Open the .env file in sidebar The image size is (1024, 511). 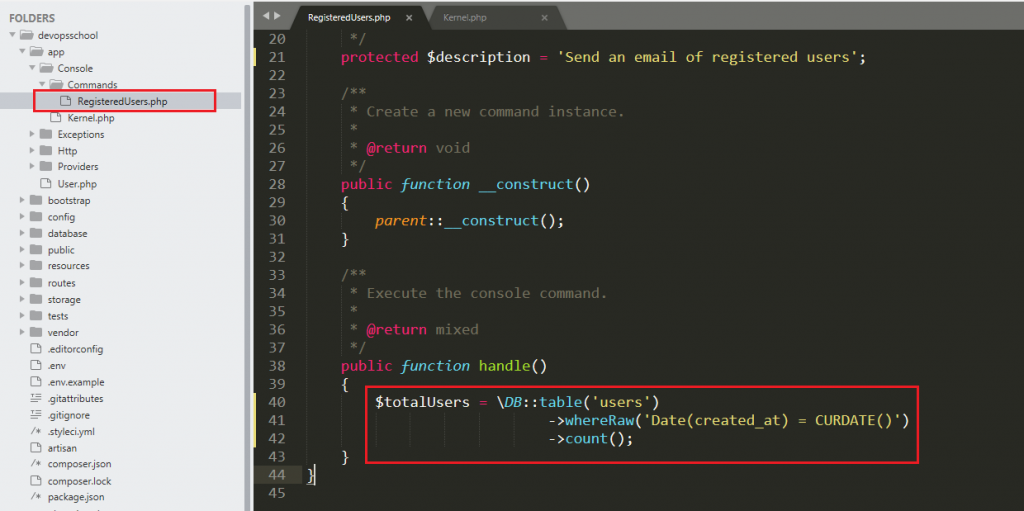pos(56,366)
